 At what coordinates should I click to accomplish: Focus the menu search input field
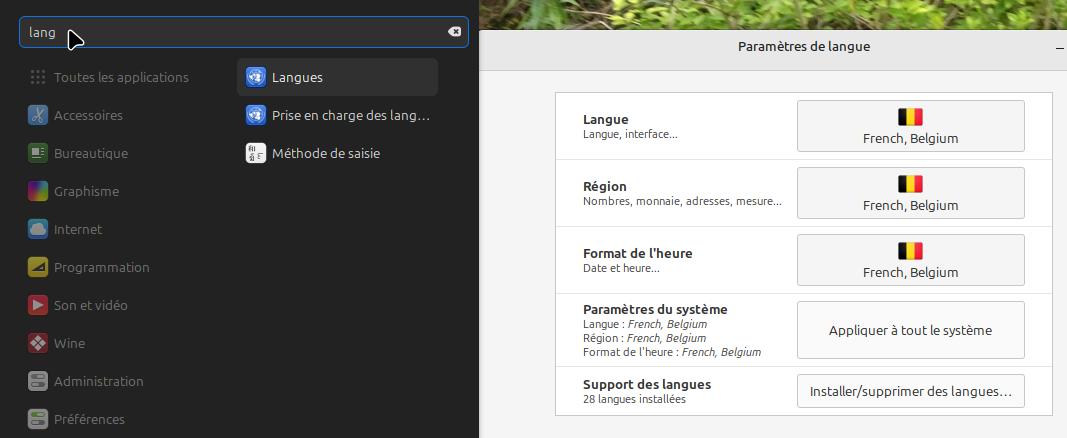(240, 32)
